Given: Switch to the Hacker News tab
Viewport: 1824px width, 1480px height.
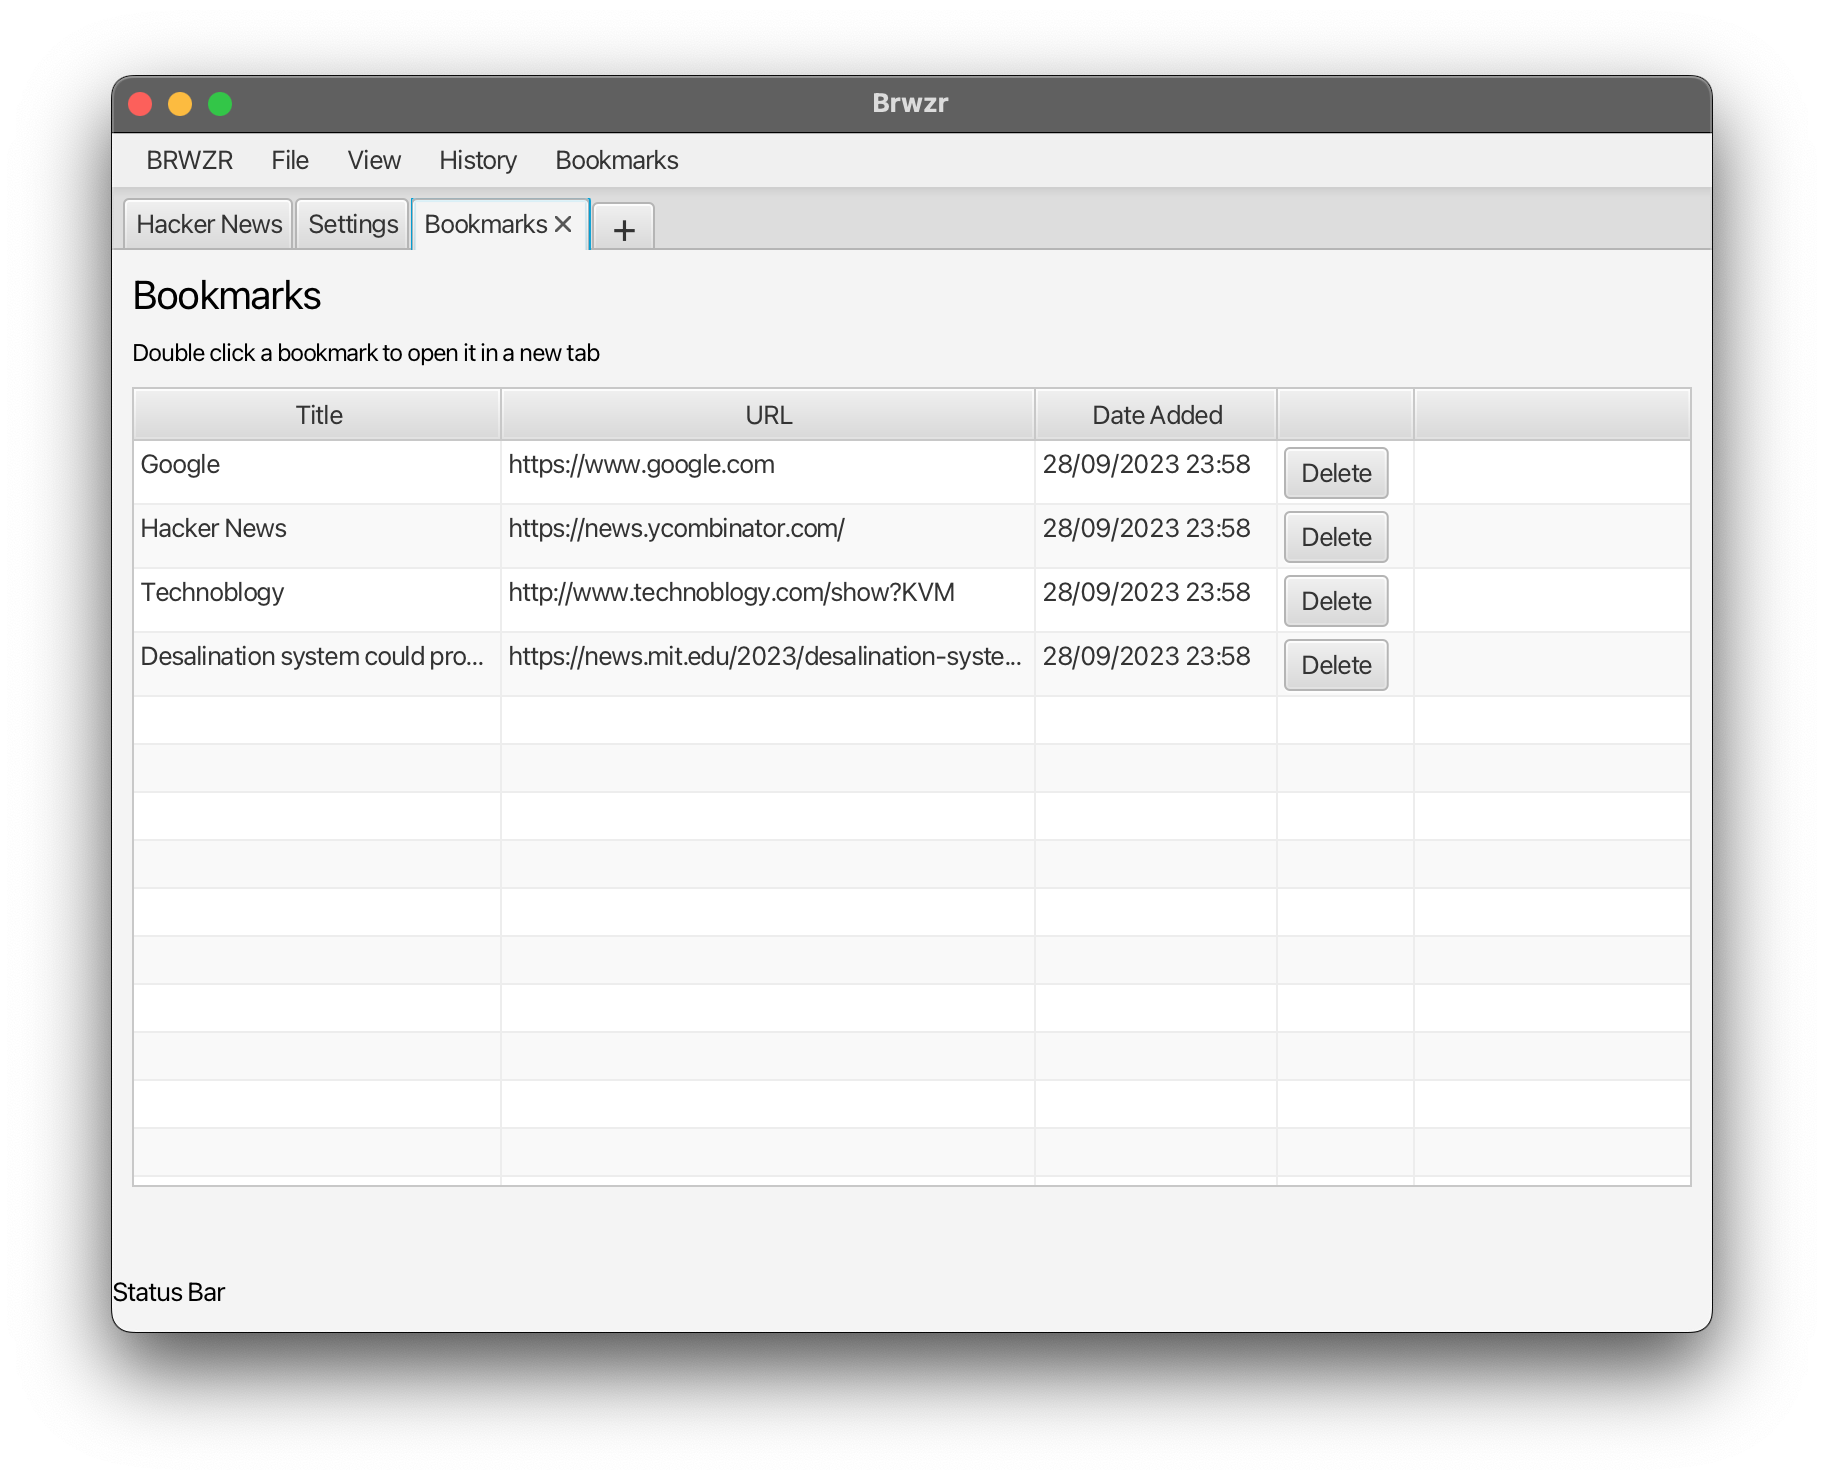Looking at the screenshot, I should [207, 224].
